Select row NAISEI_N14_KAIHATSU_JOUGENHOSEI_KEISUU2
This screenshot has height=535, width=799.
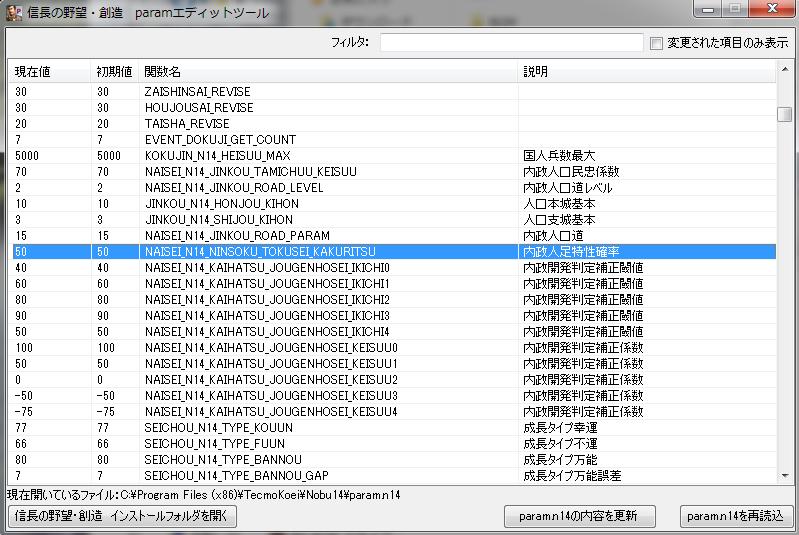tap(394, 380)
